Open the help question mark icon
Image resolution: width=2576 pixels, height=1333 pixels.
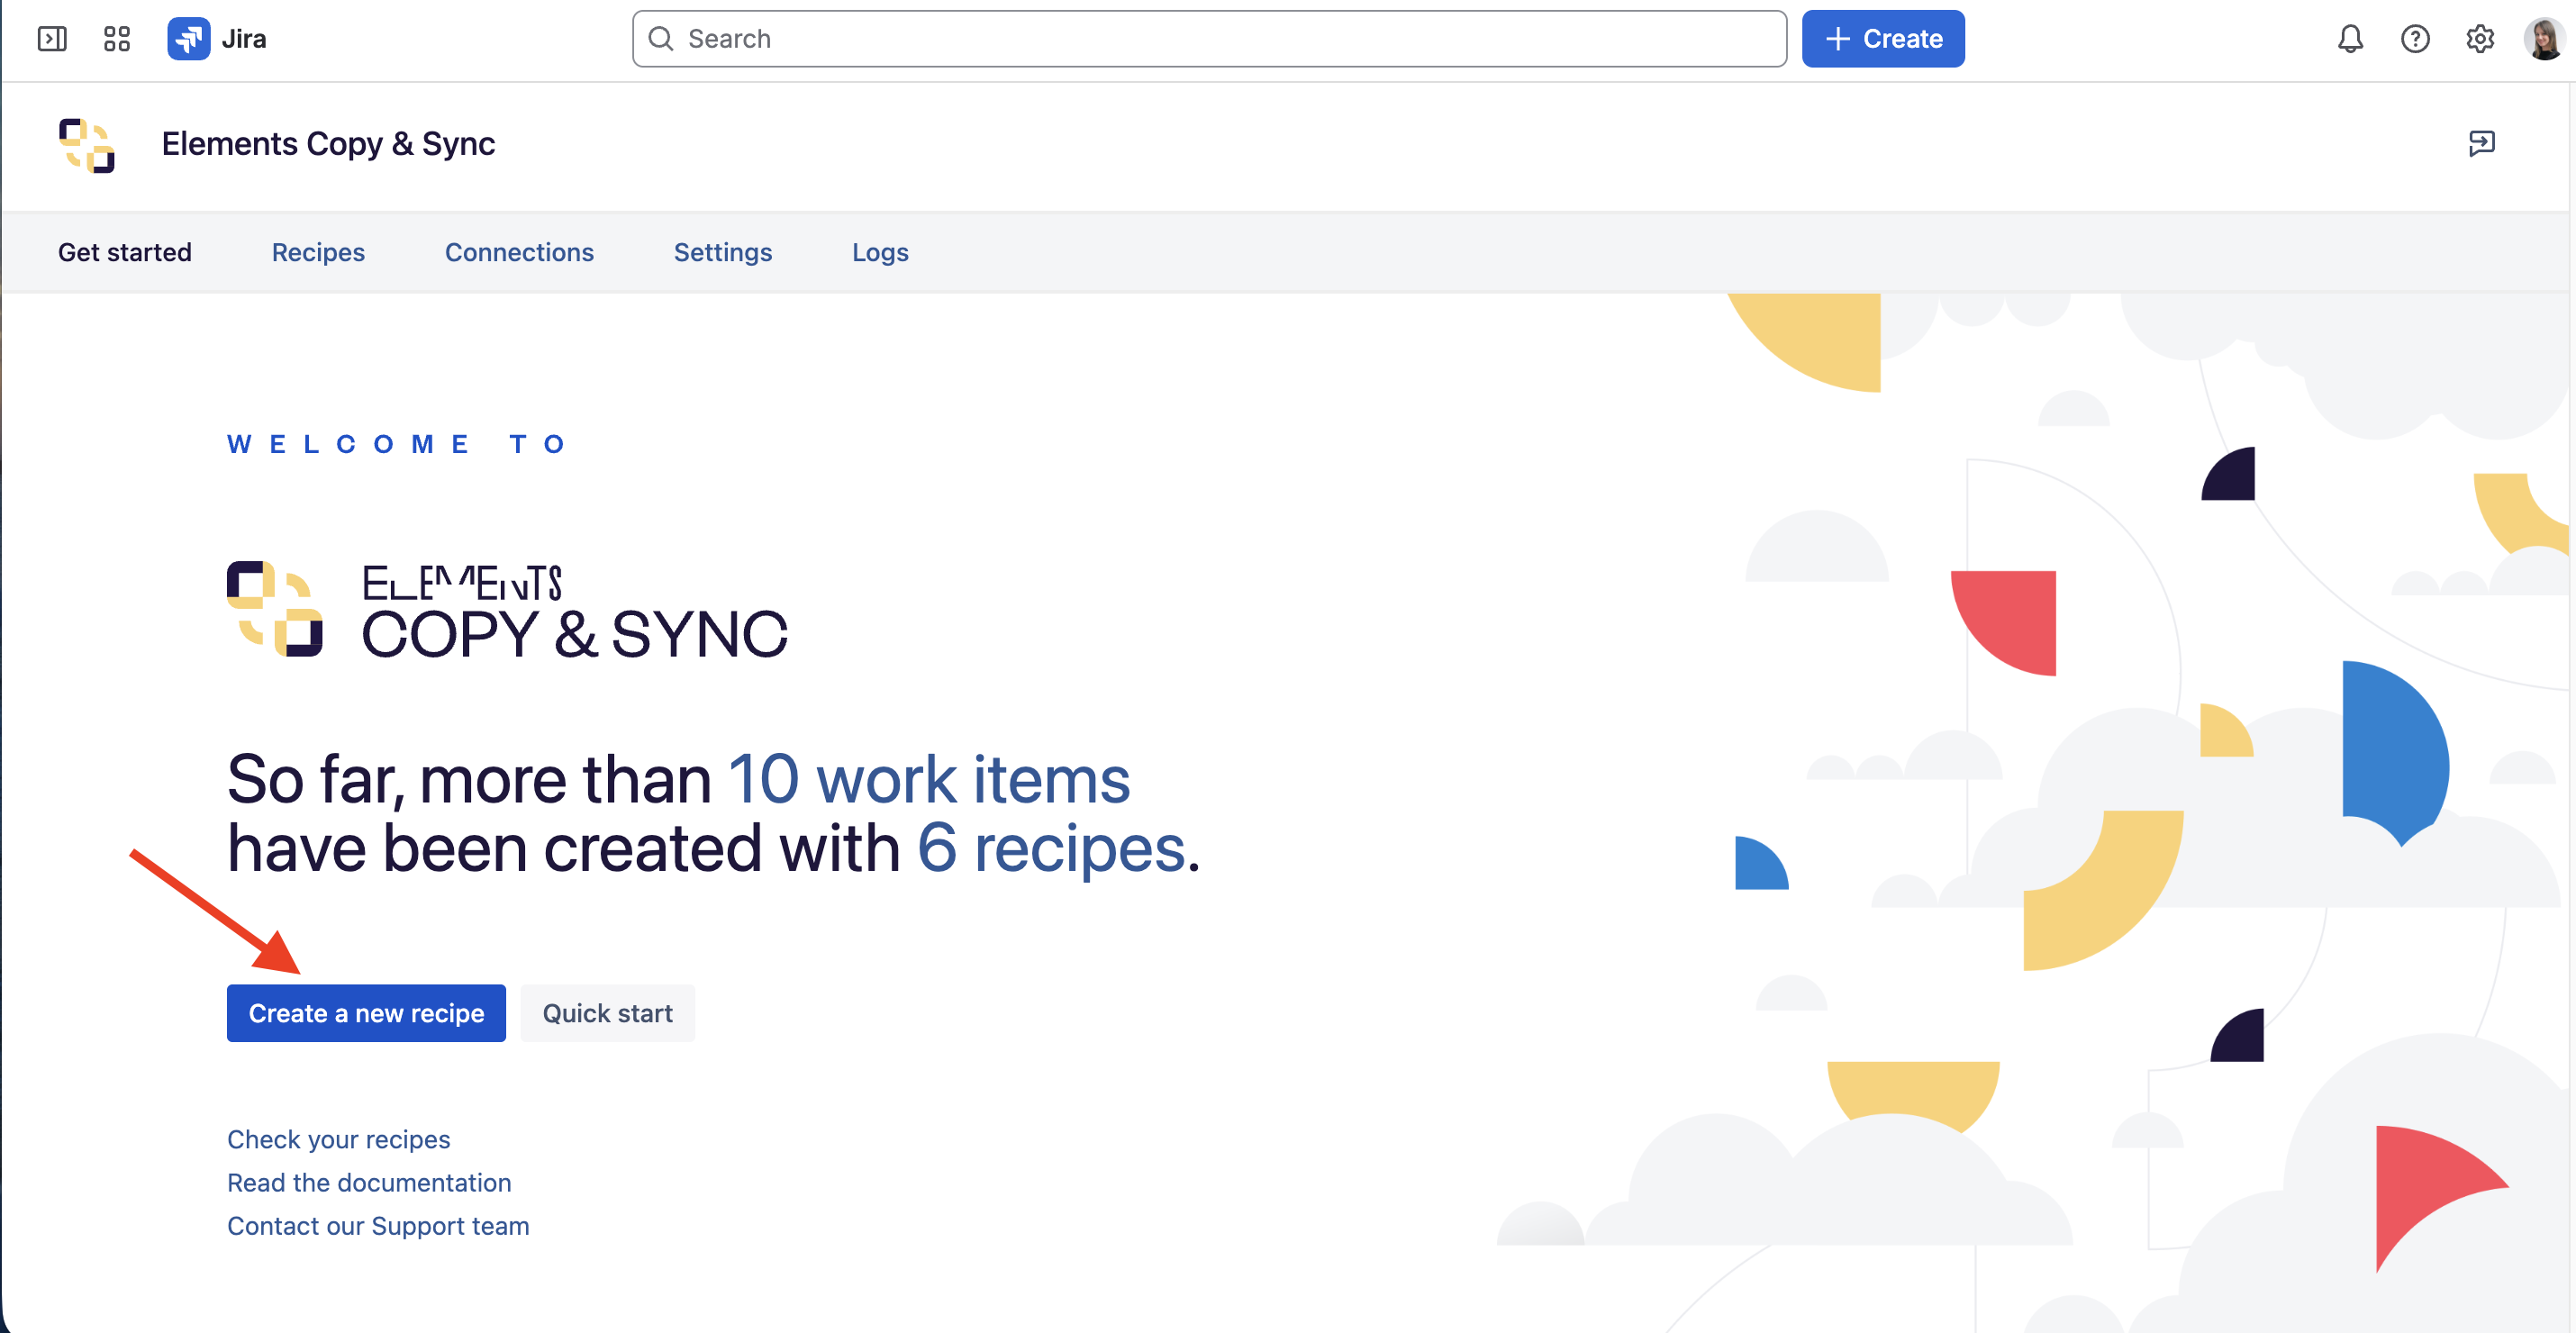coord(2415,39)
